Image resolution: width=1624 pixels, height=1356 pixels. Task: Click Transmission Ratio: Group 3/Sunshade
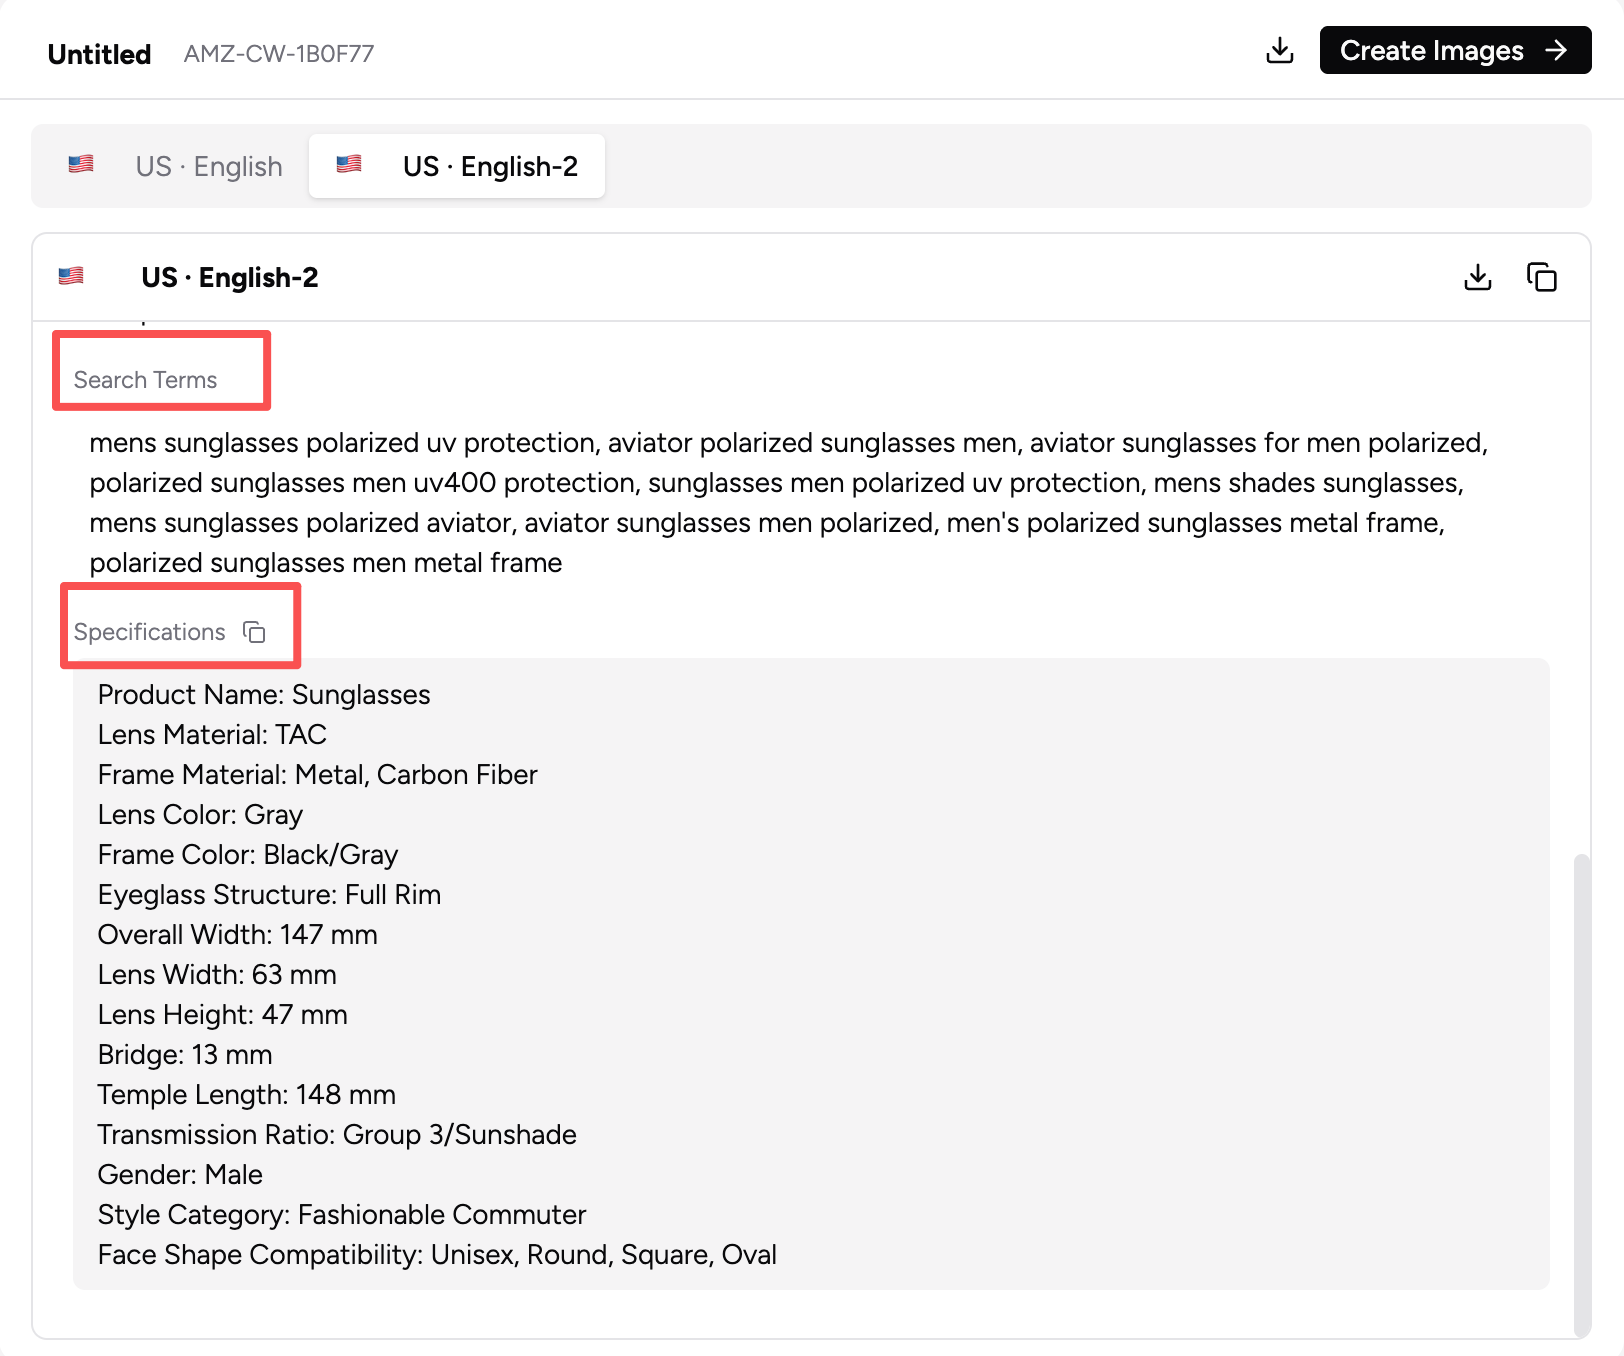(x=337, y=1135)
